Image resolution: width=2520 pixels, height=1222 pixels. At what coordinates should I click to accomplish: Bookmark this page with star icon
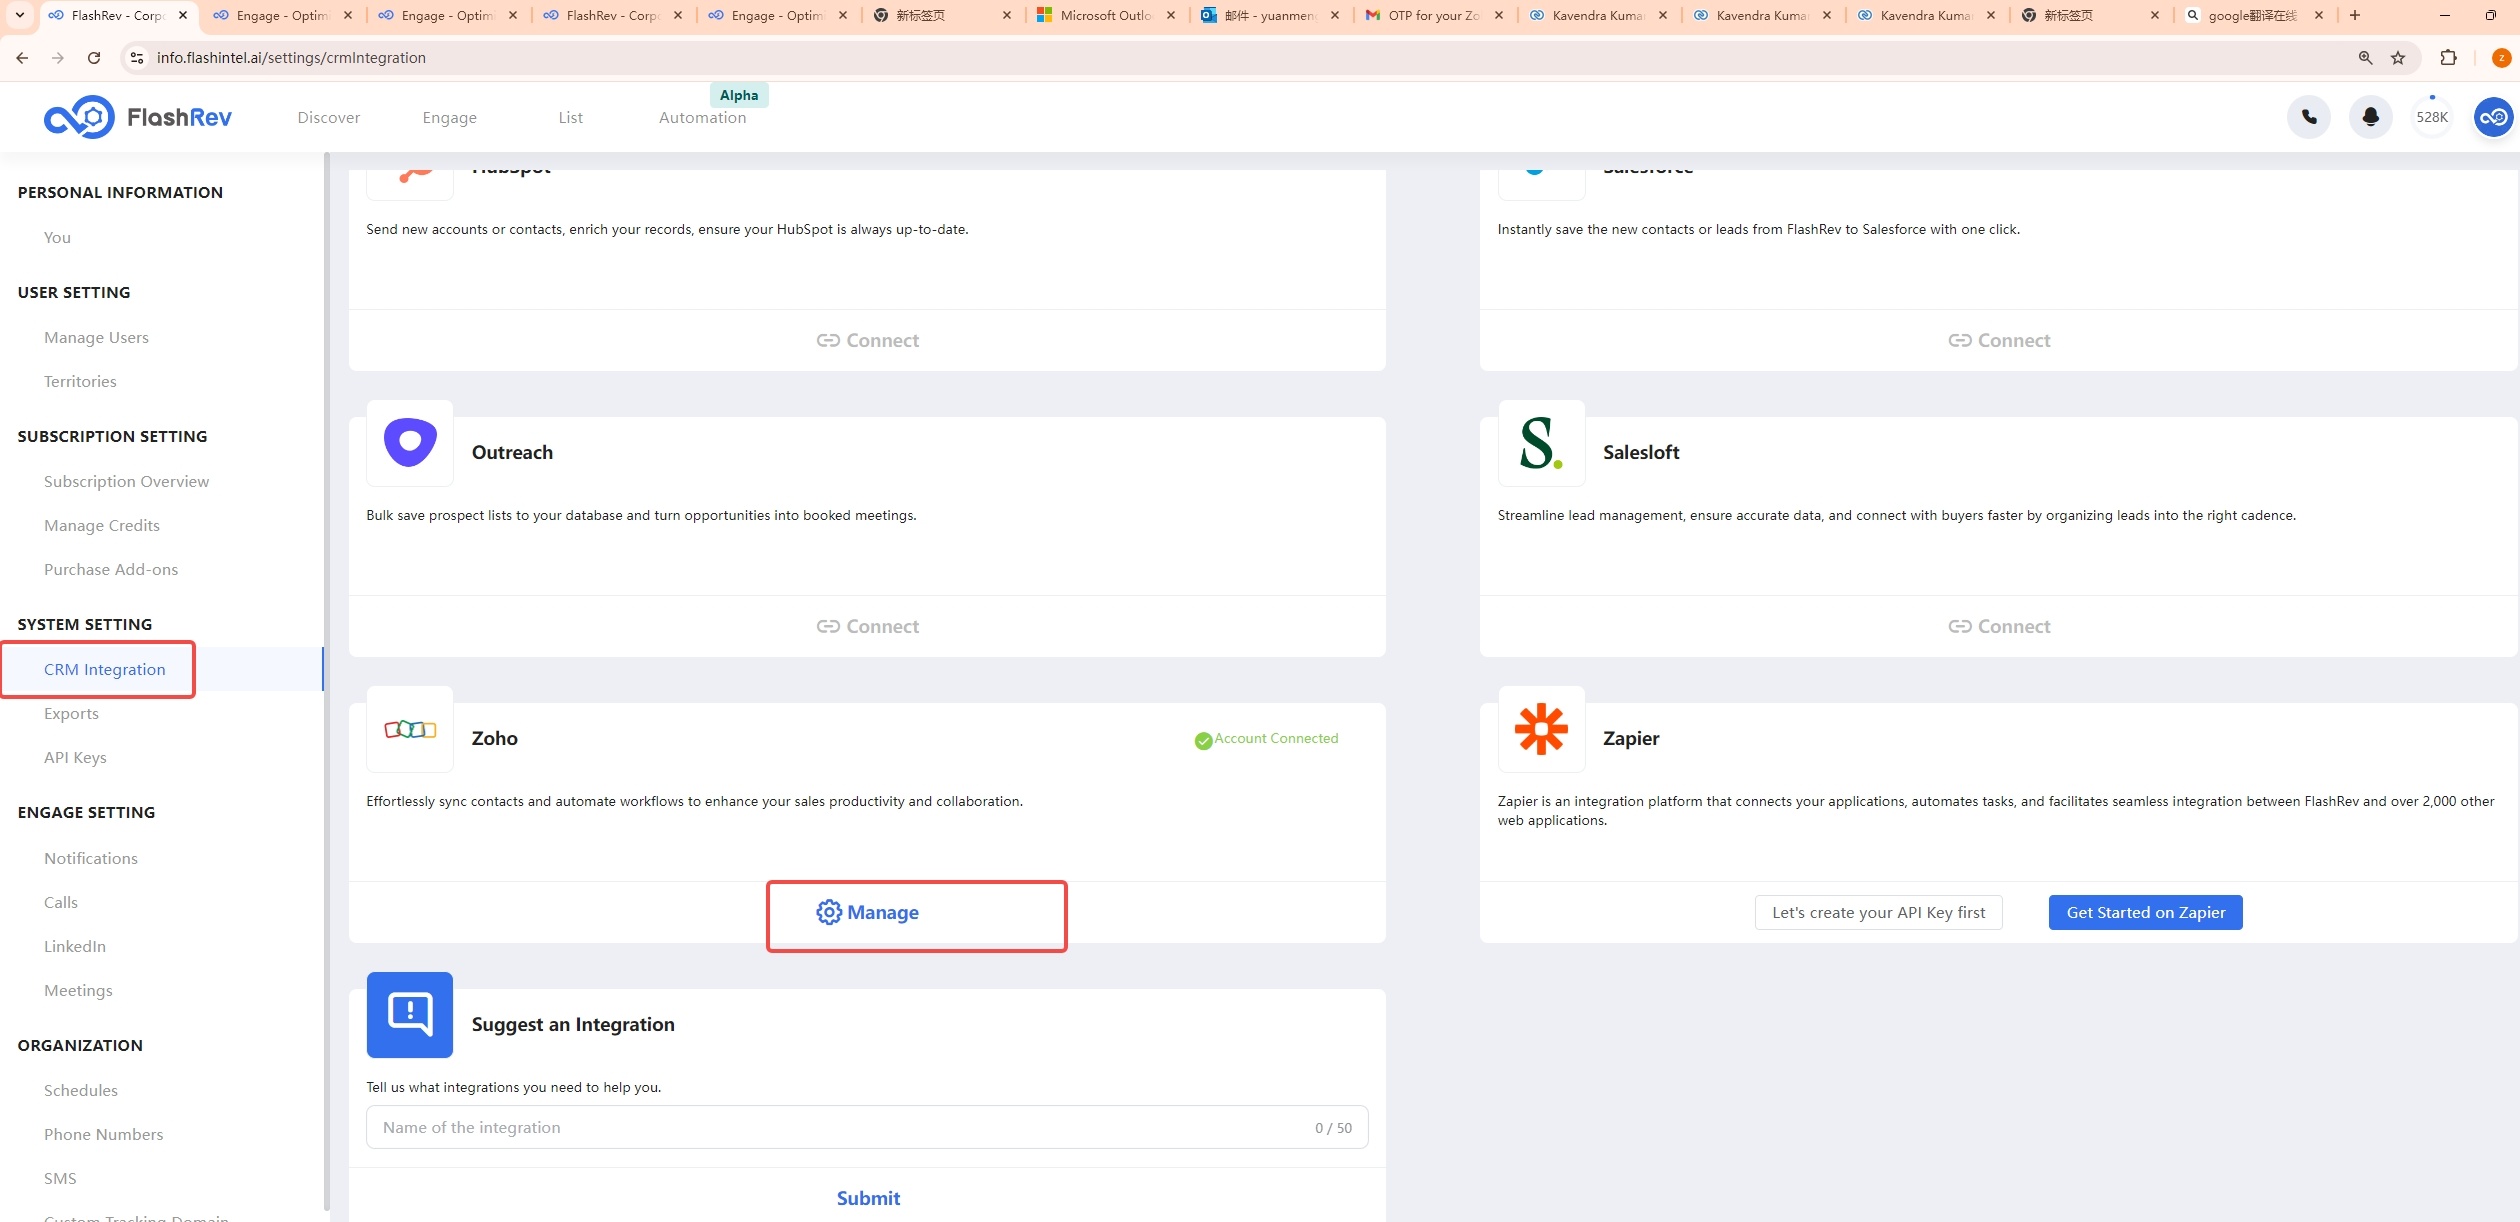pos(2397,58)
